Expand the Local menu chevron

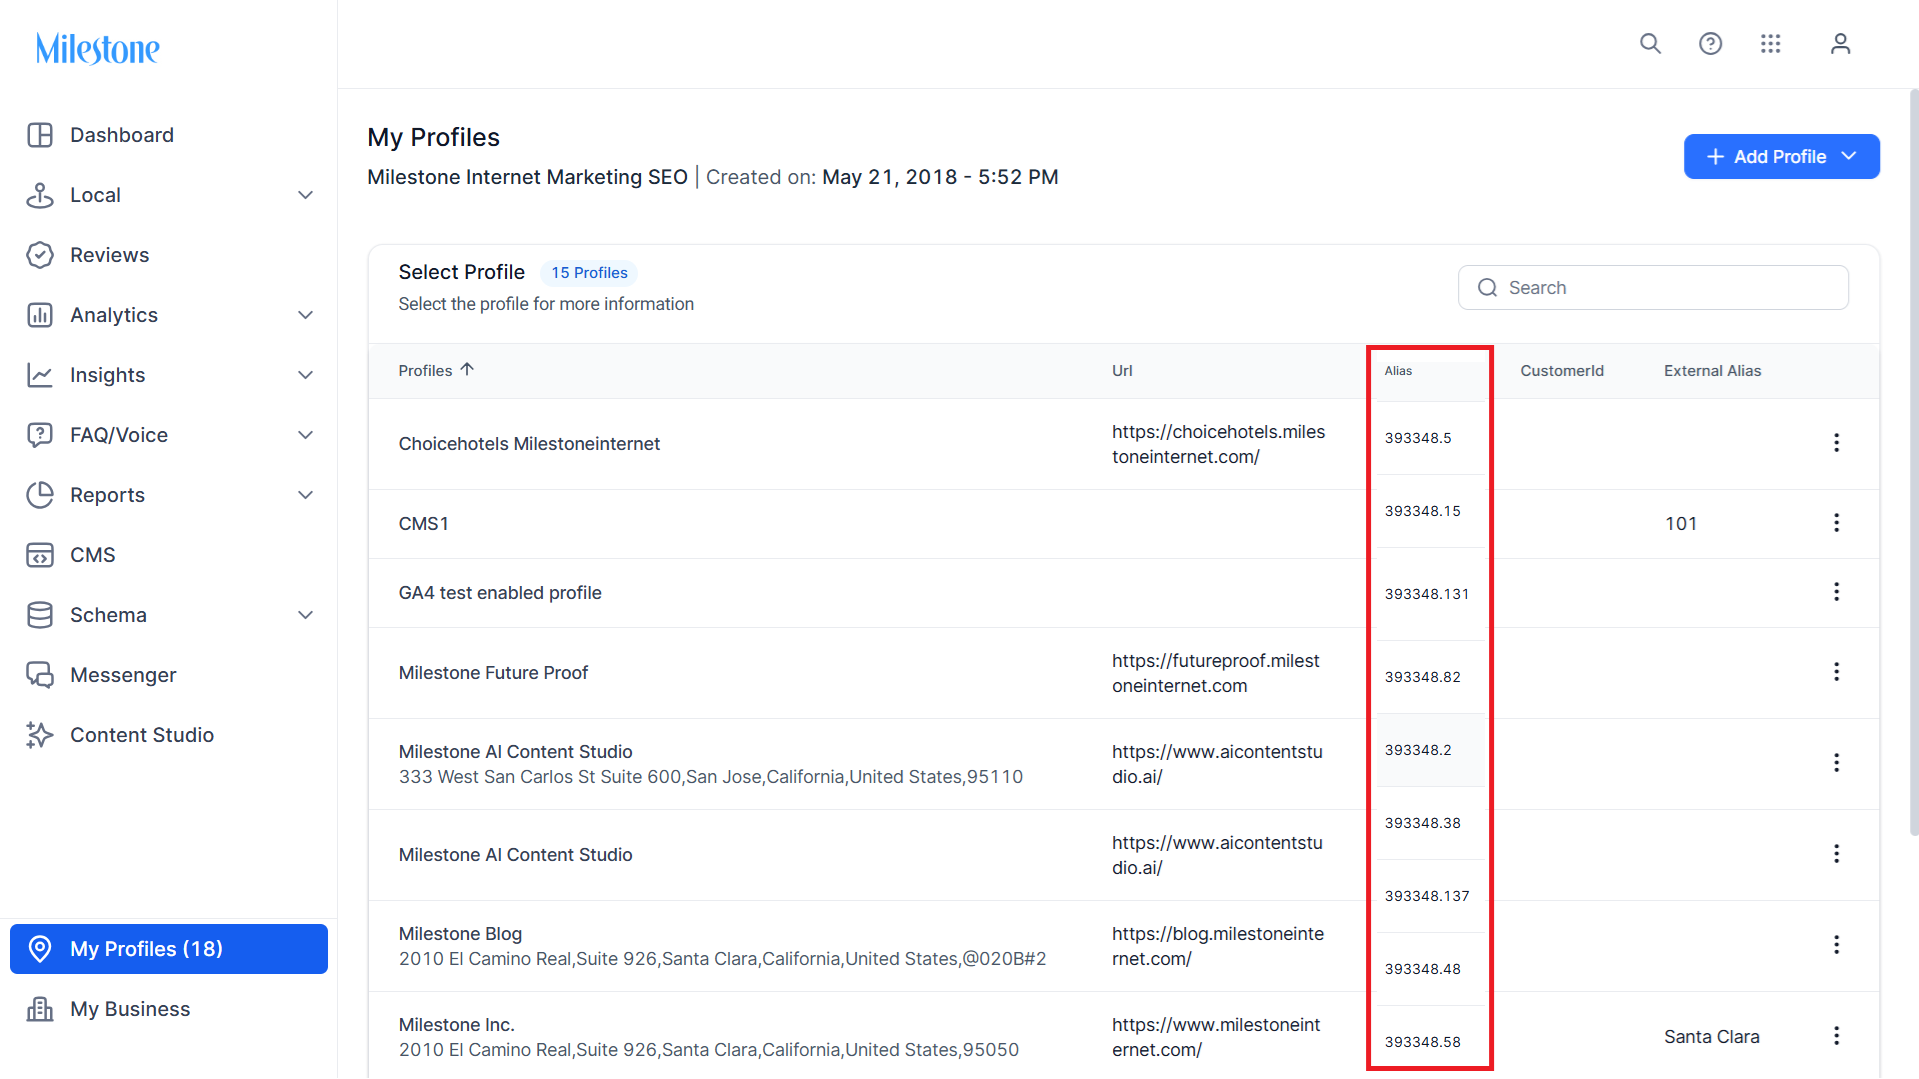[306, 195]
